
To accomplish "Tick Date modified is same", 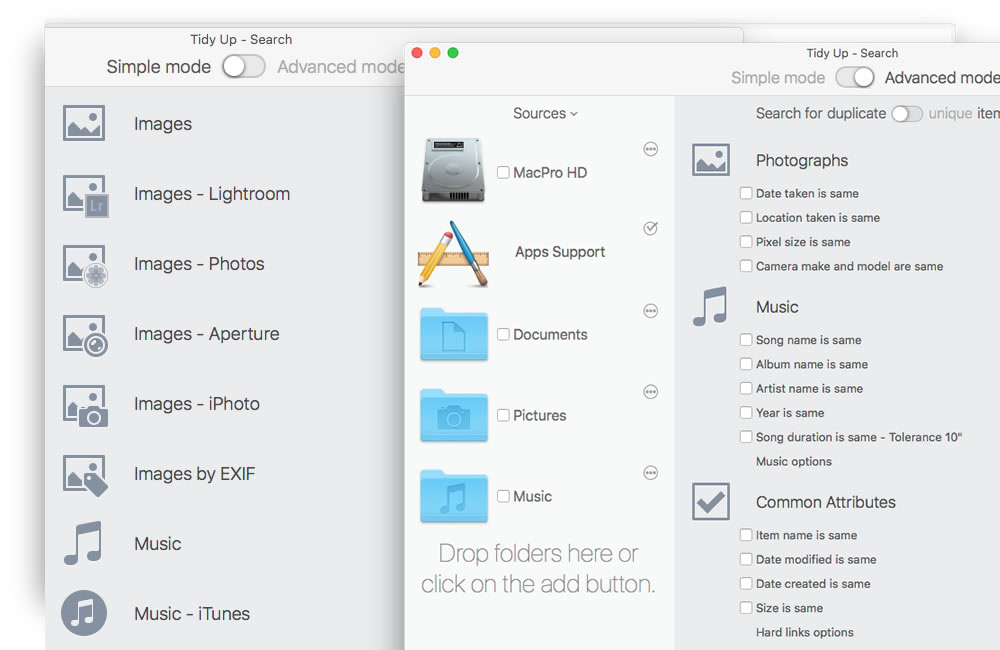I will coord(746,559).
